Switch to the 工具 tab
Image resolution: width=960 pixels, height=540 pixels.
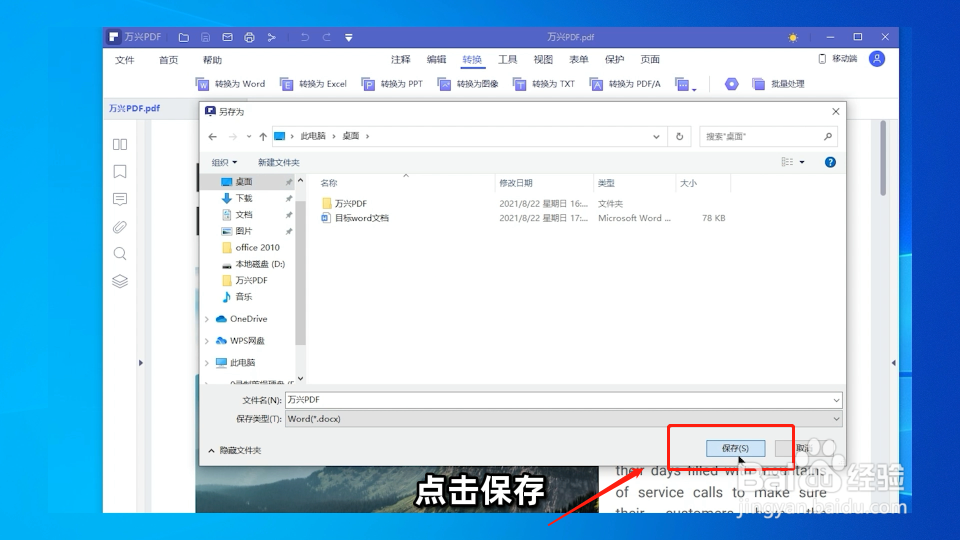click(508, 59)
